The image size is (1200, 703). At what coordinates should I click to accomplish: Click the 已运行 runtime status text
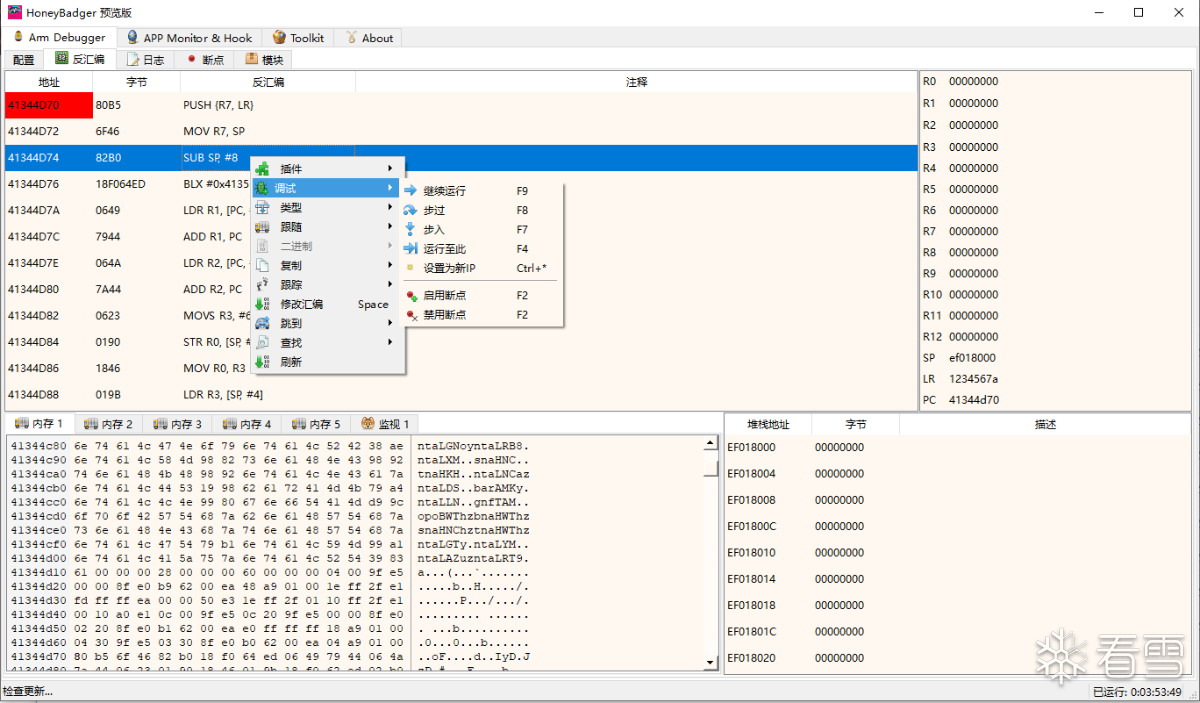1137,692
